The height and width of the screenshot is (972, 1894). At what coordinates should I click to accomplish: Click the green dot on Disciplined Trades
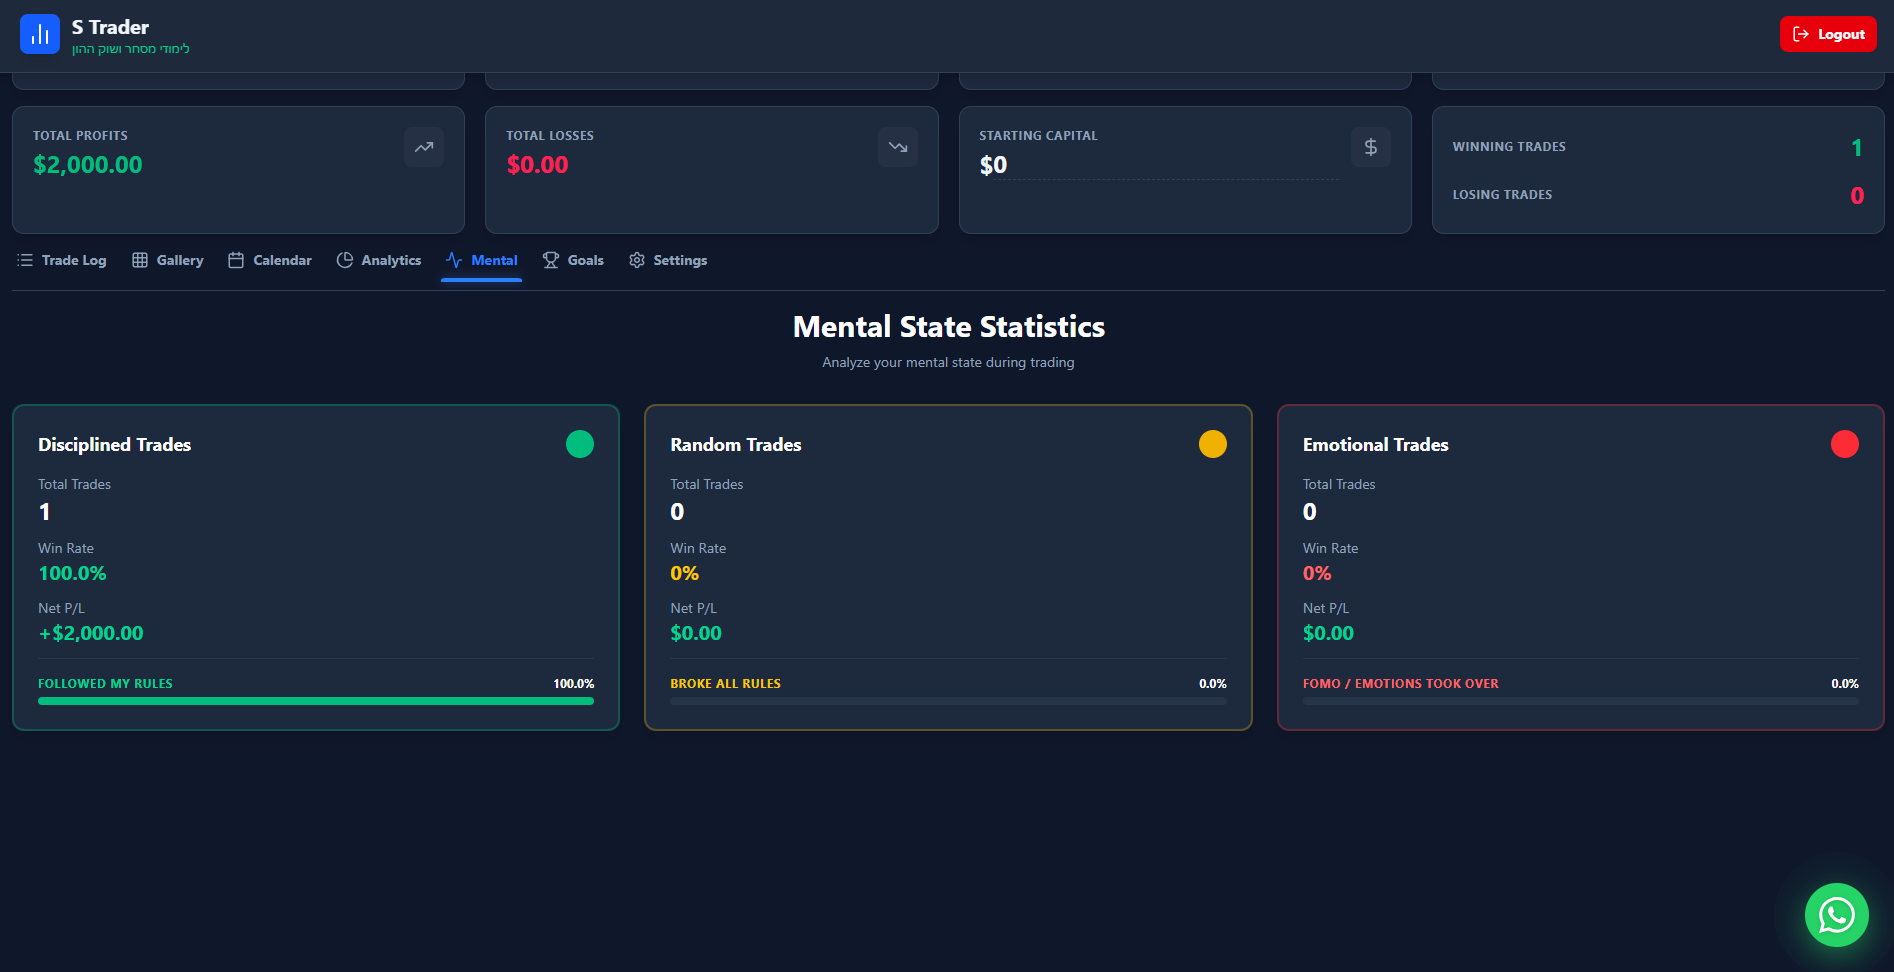(x=580, y=444)
